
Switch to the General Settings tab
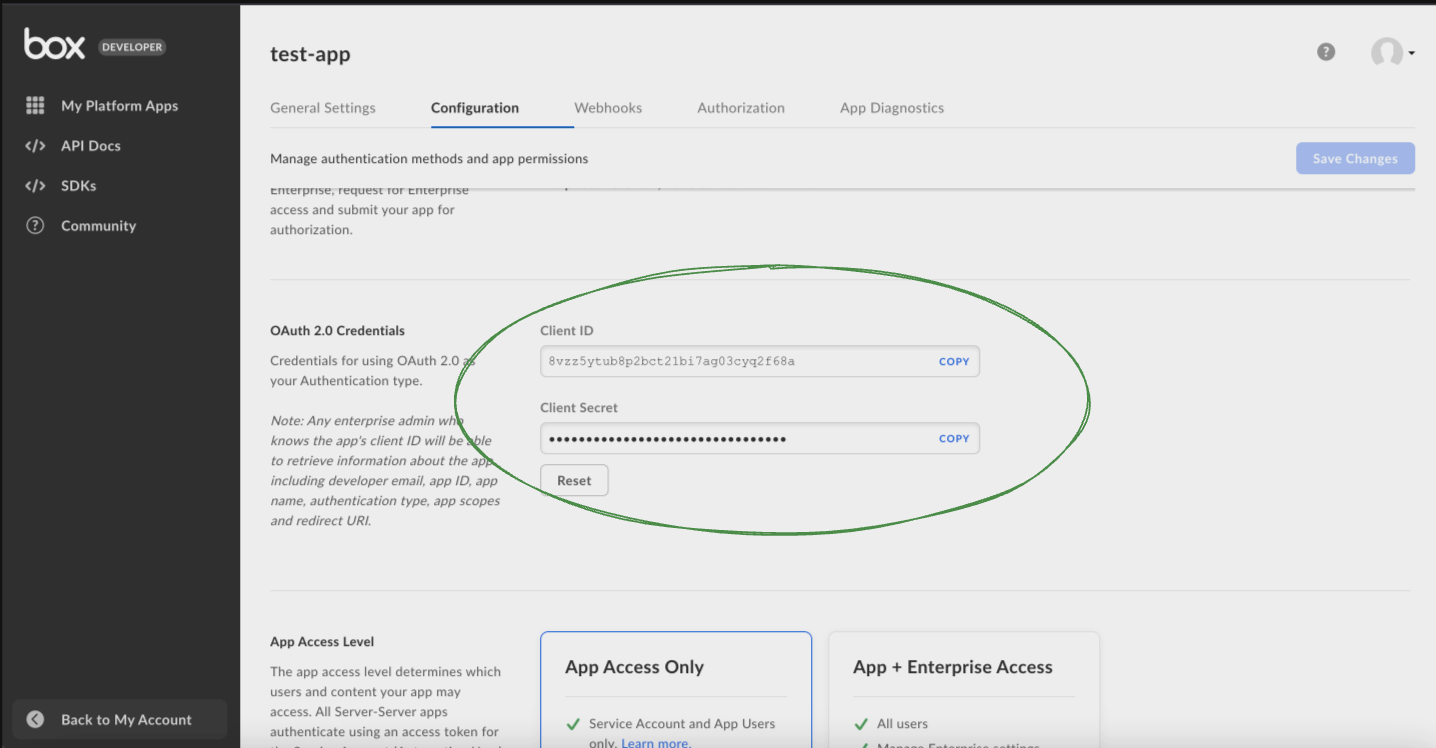(323, 108)
